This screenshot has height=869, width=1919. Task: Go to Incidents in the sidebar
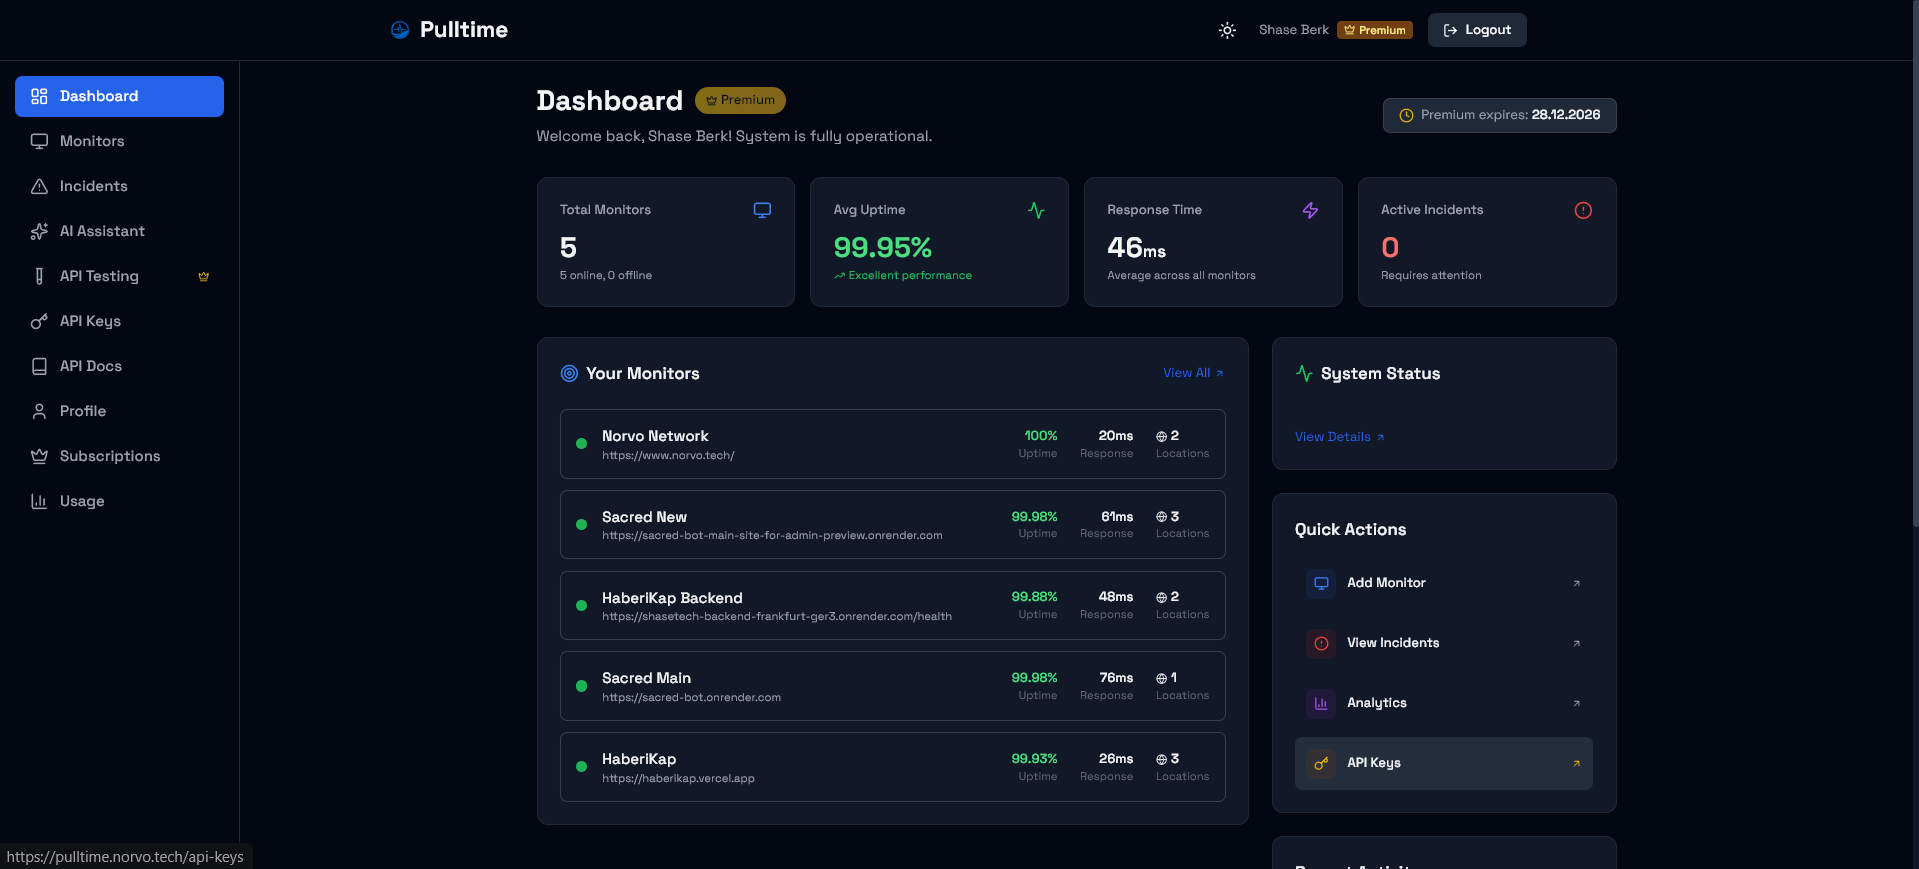coord(119,186)
